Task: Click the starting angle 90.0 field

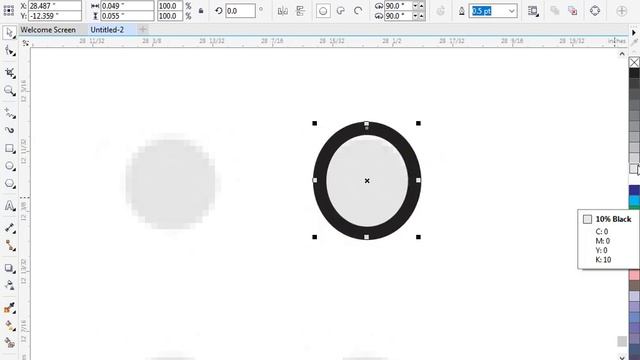Action: pos(398,6)
